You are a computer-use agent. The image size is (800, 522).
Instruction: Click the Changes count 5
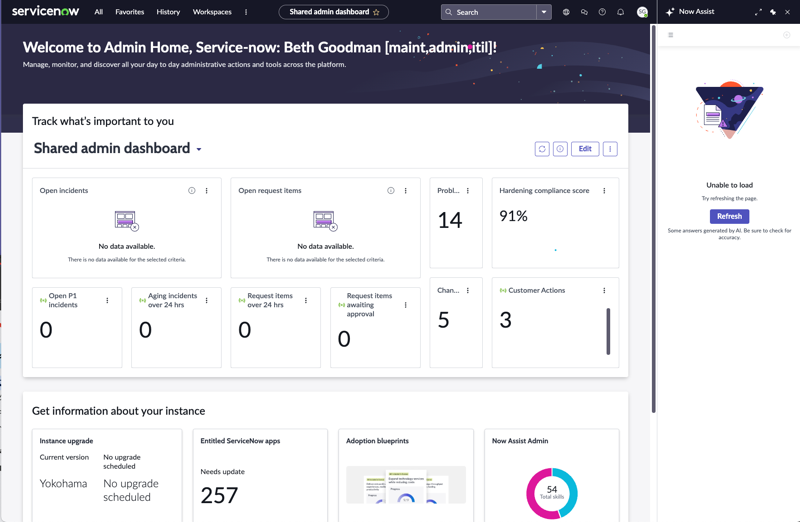coord(443,320)
